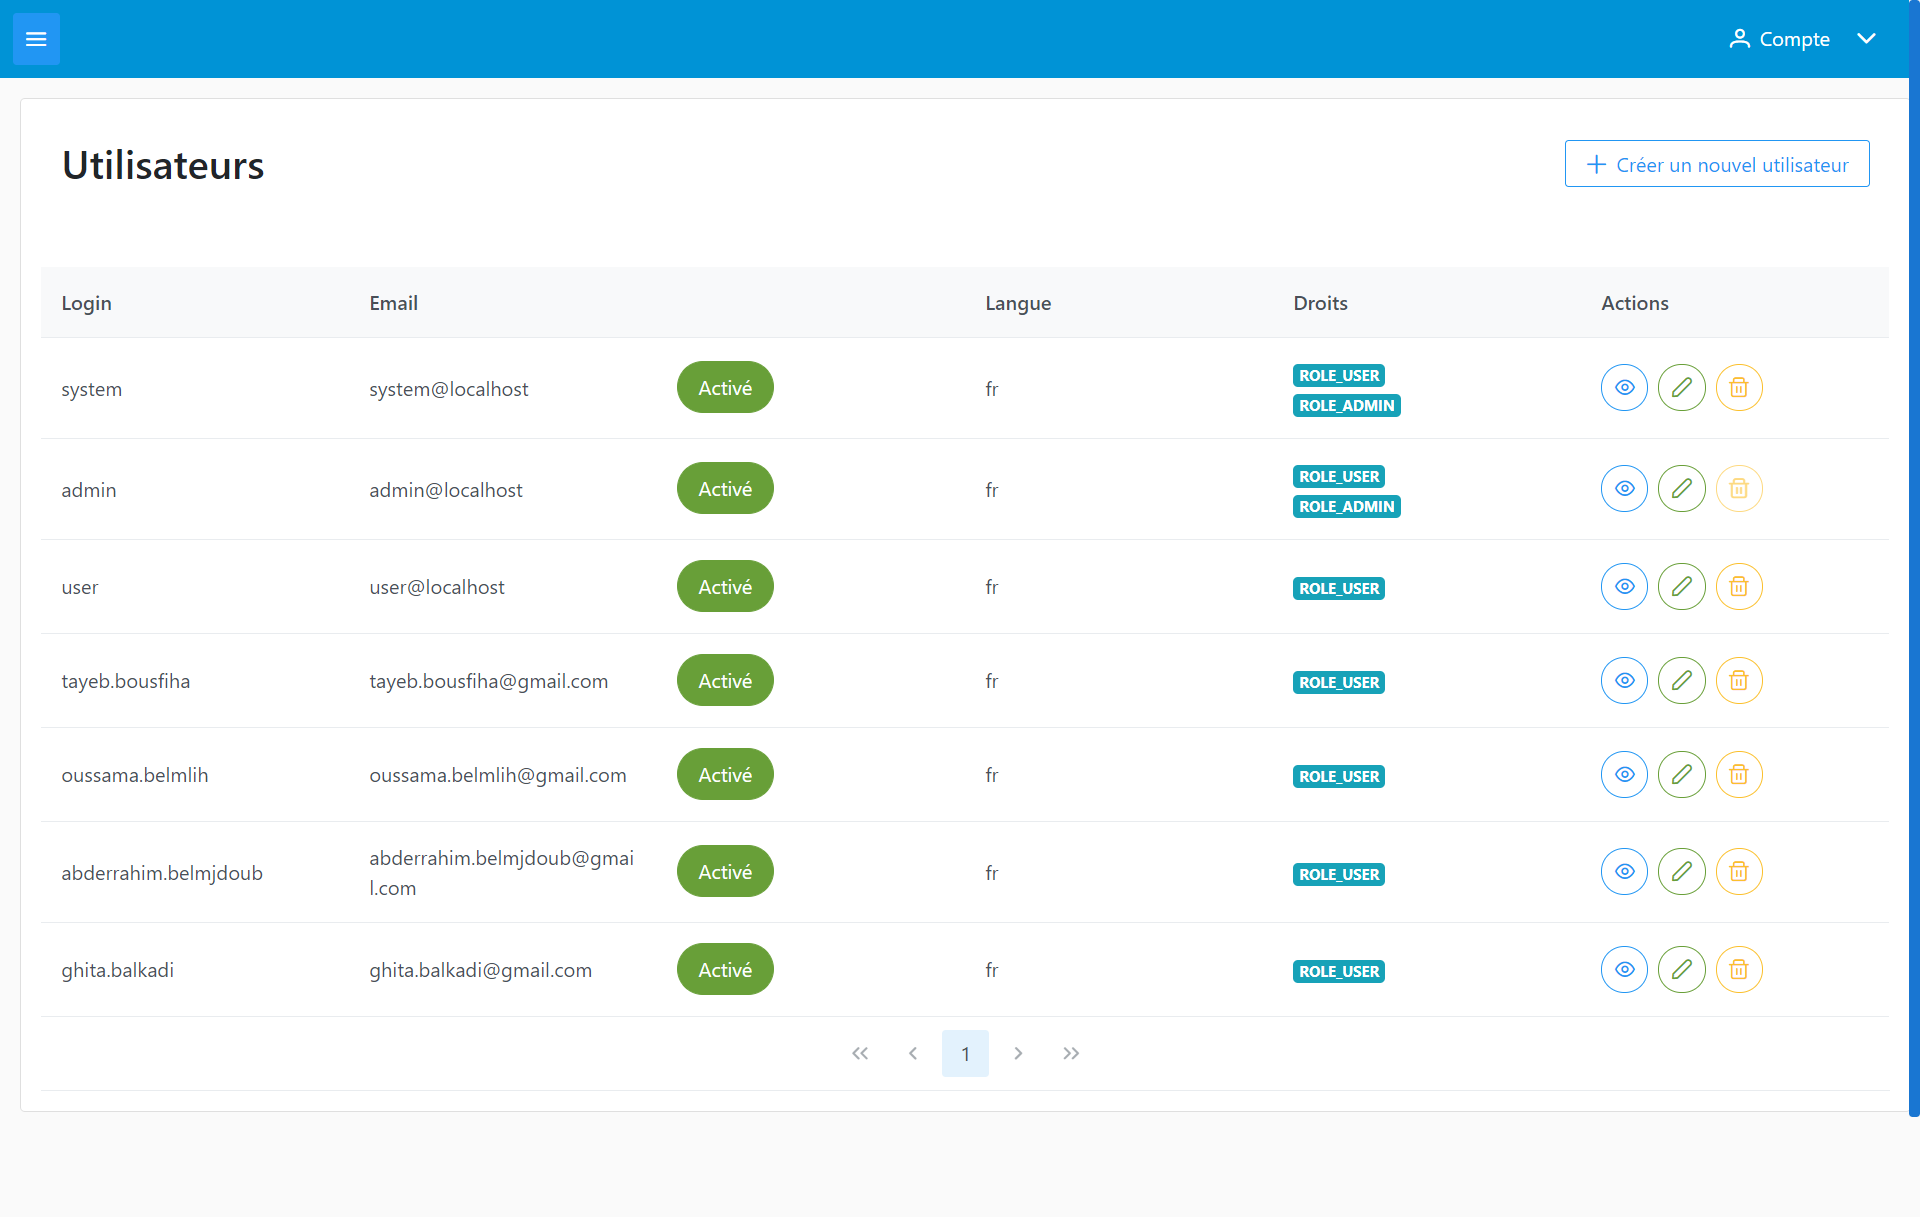
Task: Toggle Activé for tayeb.bousfiha
Action: pos(724,679)
